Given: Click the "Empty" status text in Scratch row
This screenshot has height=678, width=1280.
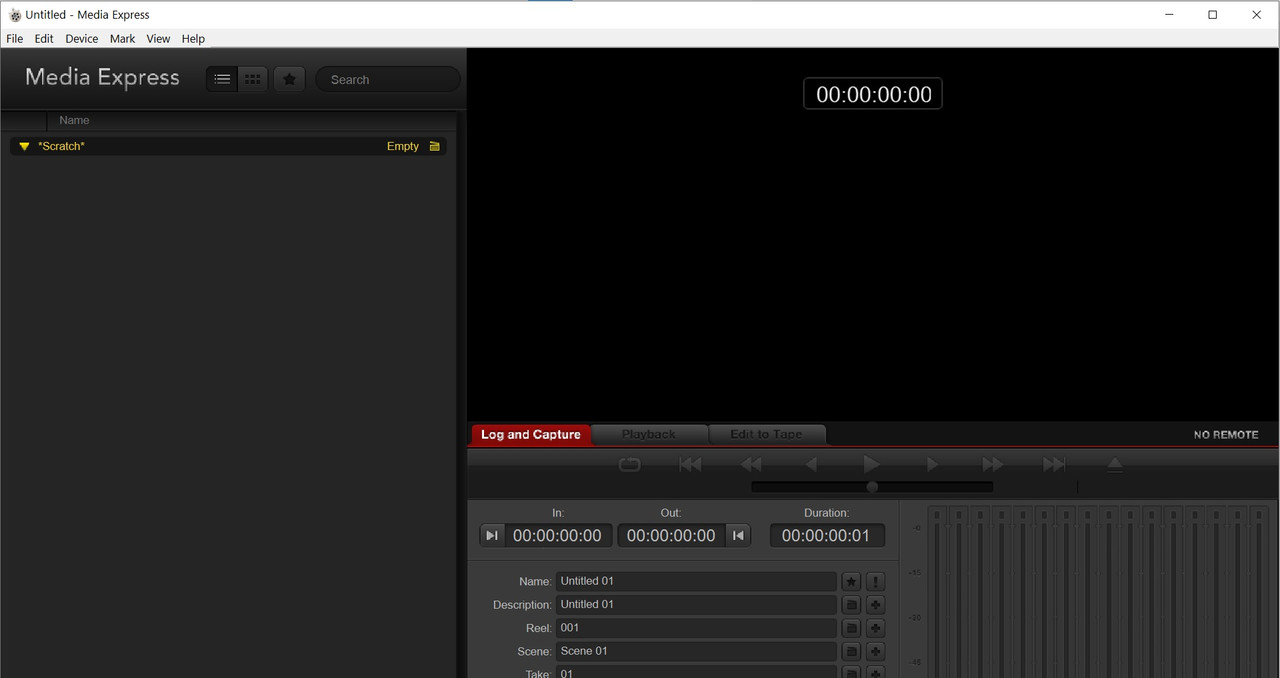Looking at the screenshot, I should point(403,146).
